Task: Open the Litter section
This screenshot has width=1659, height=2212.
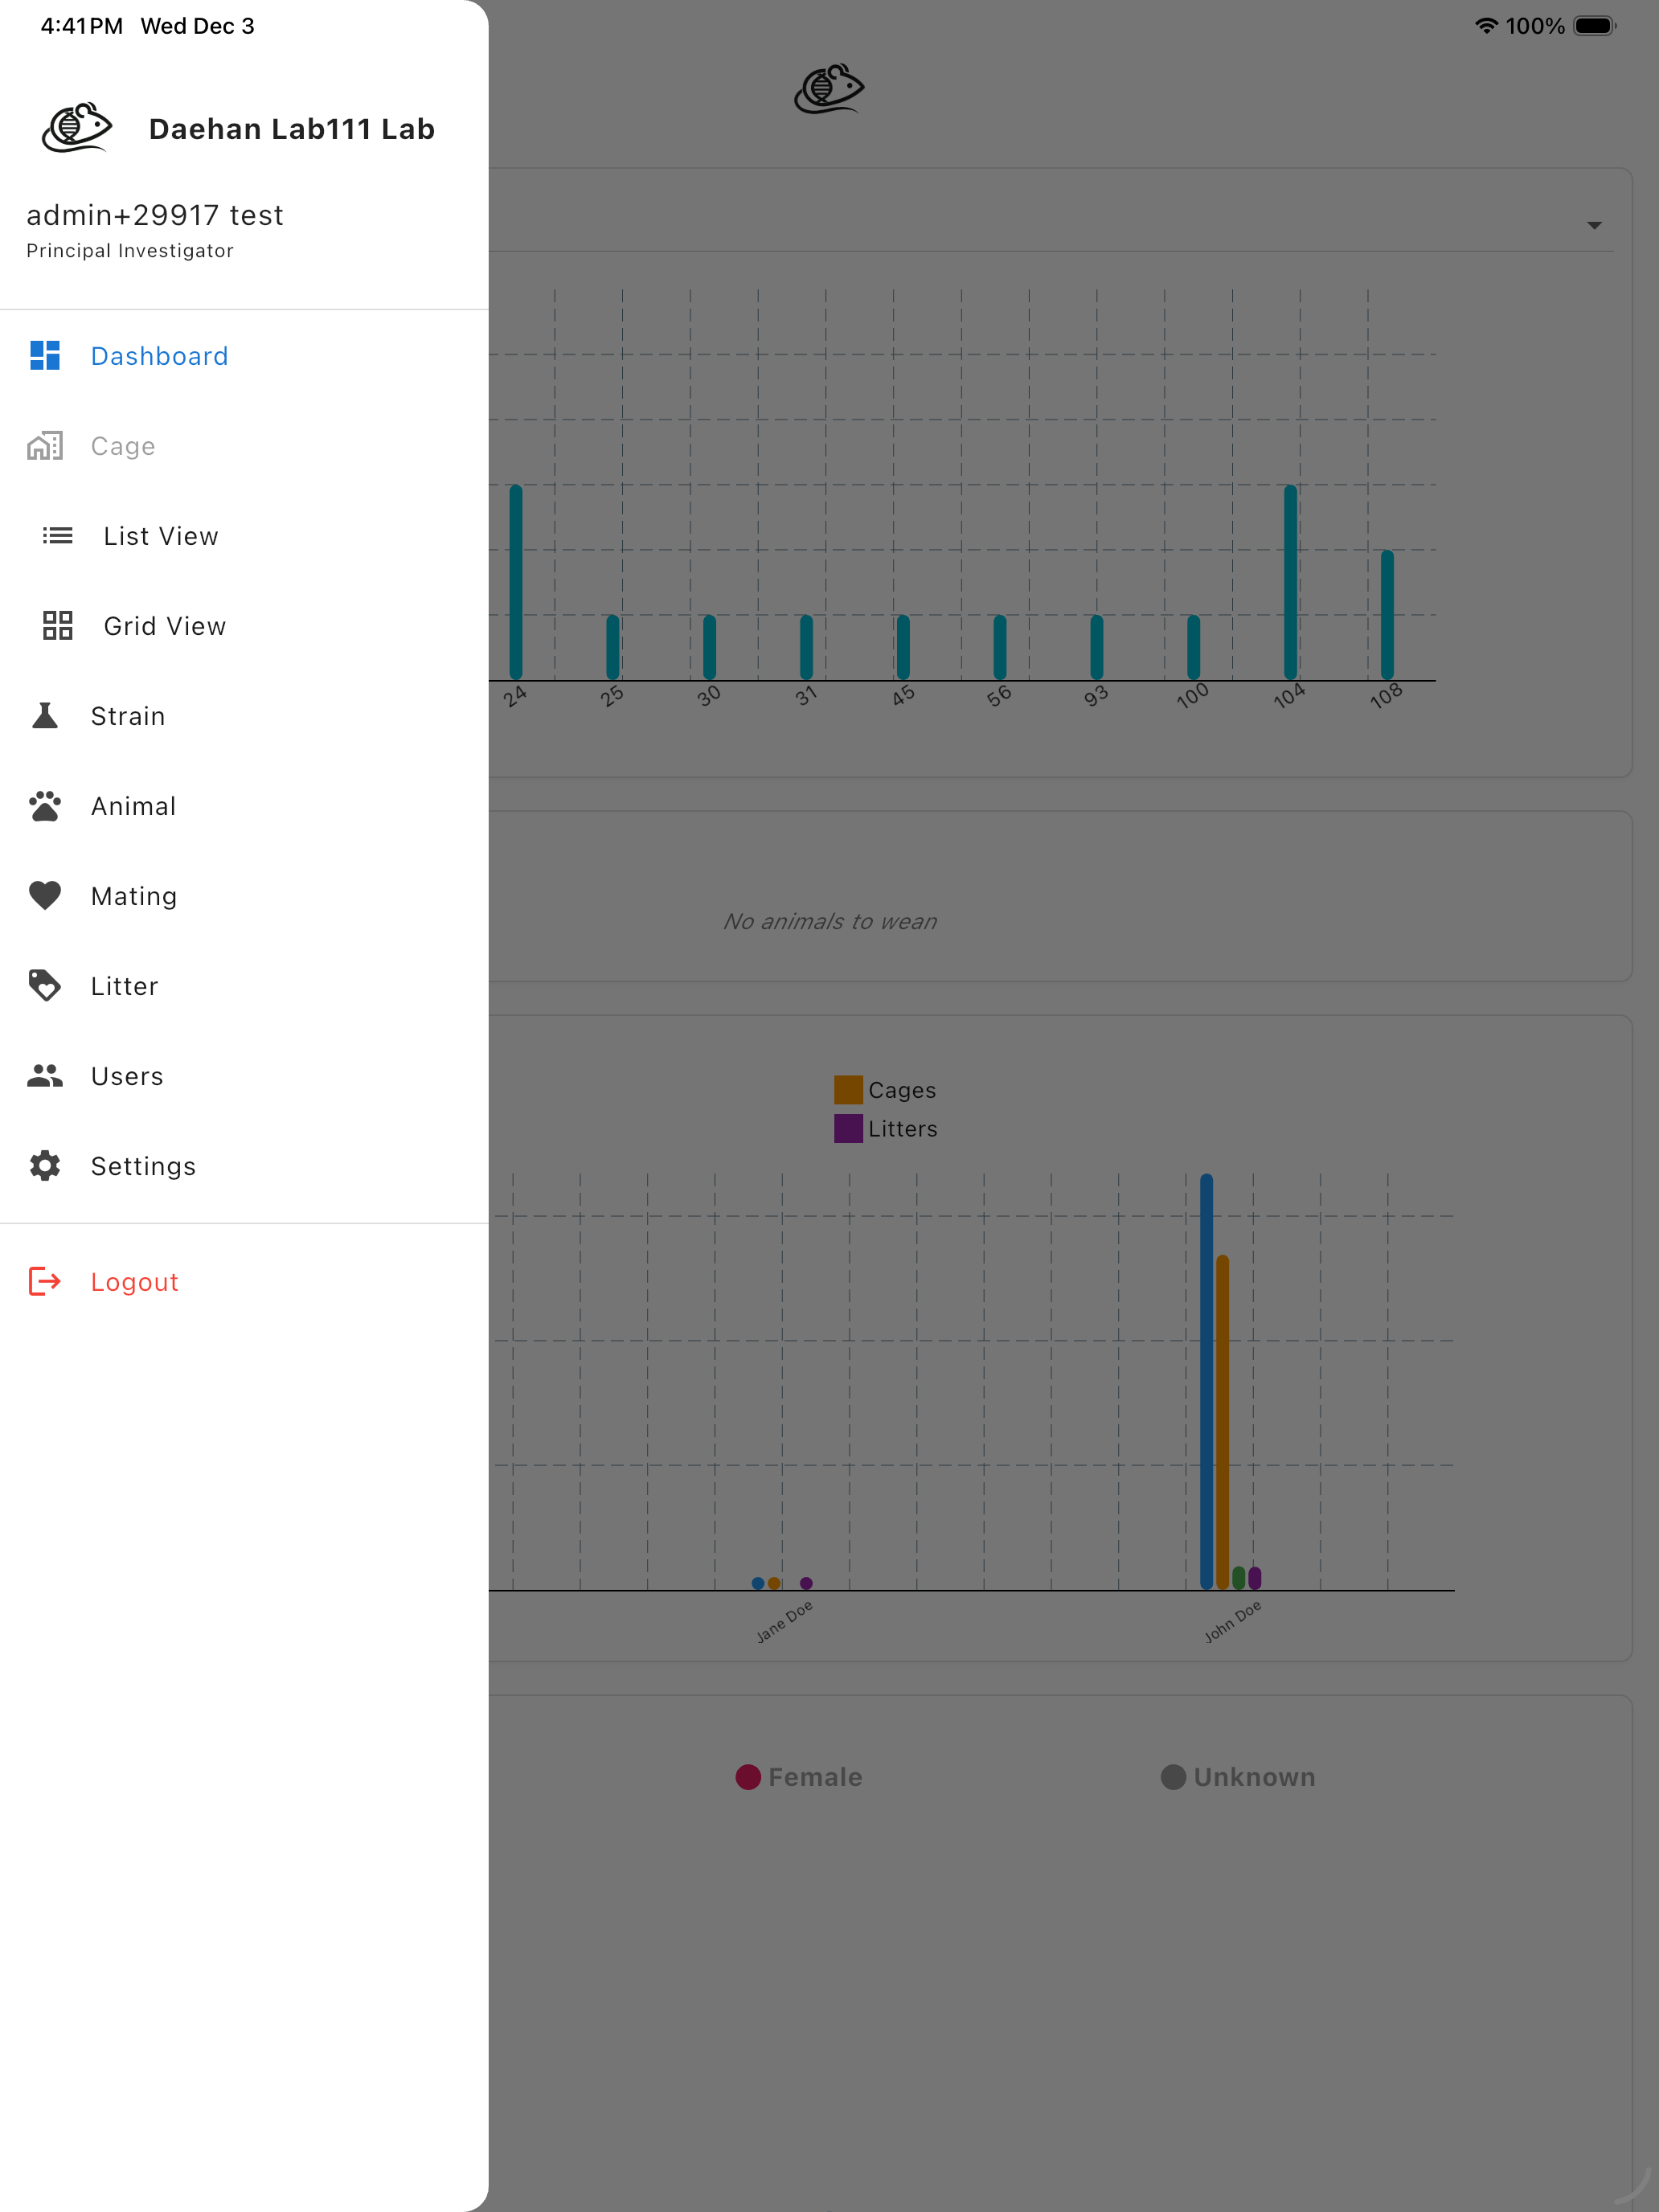Action: point(244,985)
